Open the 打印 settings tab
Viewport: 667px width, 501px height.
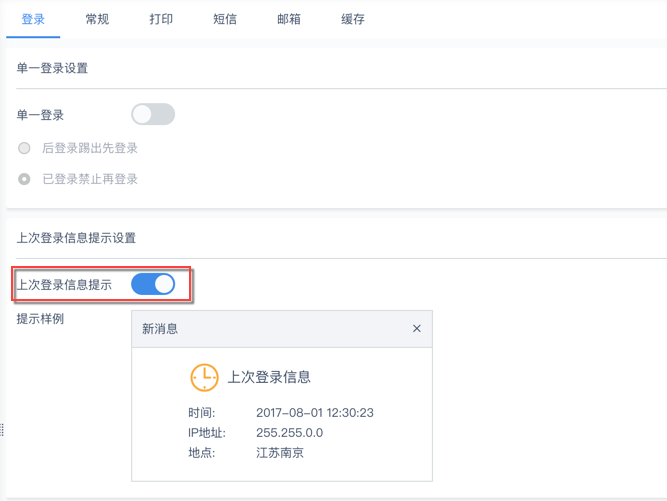pyautogui.click(x=161, y=19)
